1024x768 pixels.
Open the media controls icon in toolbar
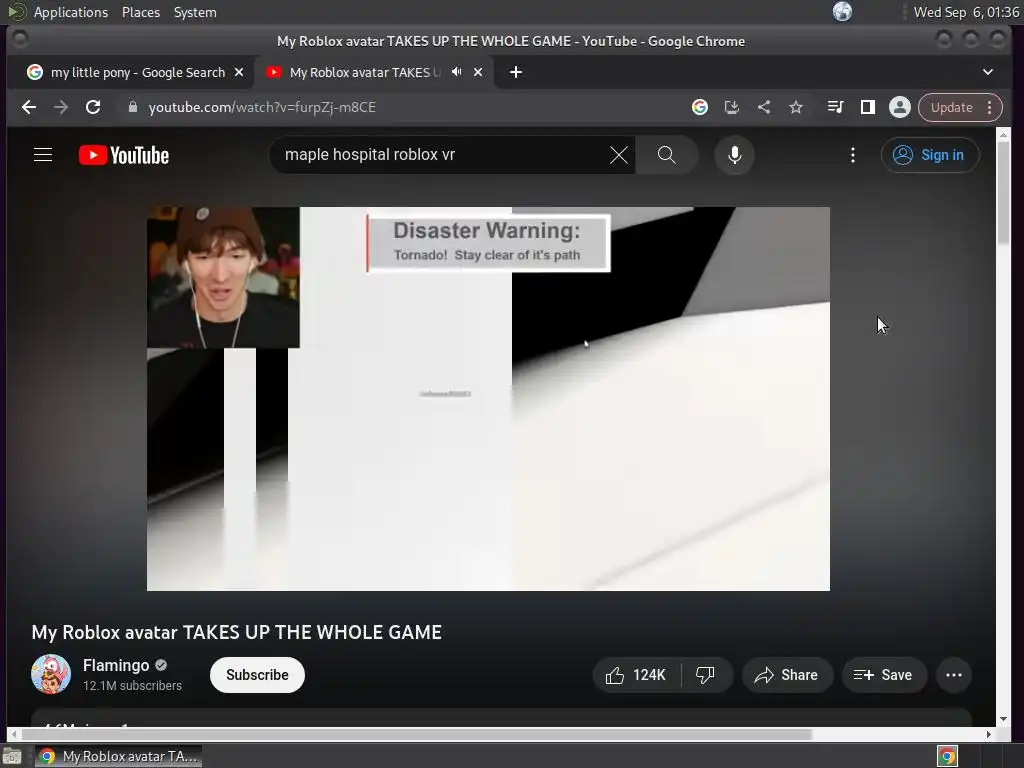[835, 107]
